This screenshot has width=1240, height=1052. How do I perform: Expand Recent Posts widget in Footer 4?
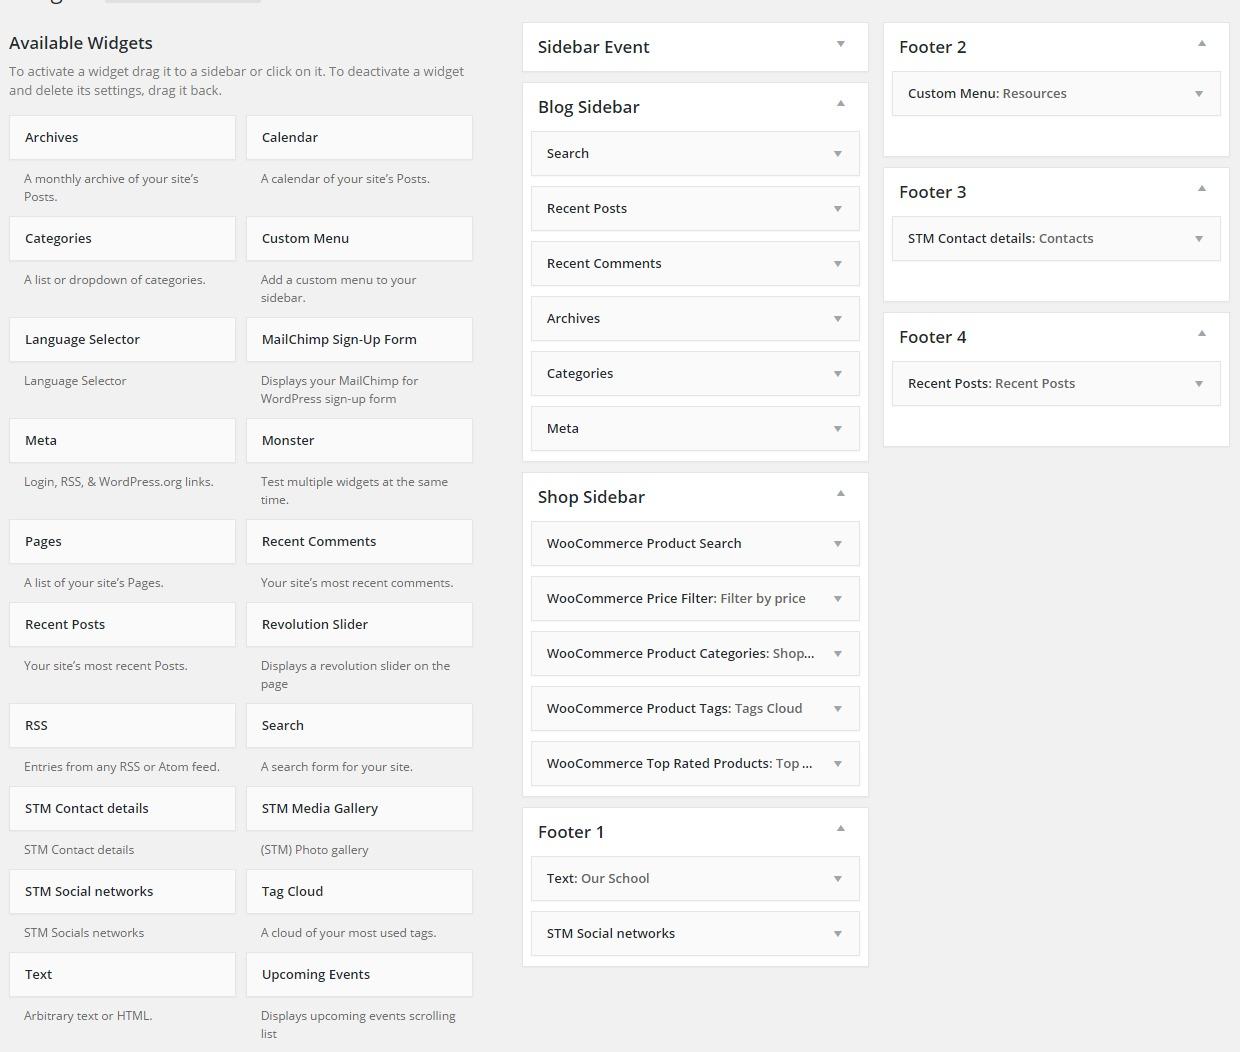1198,384
